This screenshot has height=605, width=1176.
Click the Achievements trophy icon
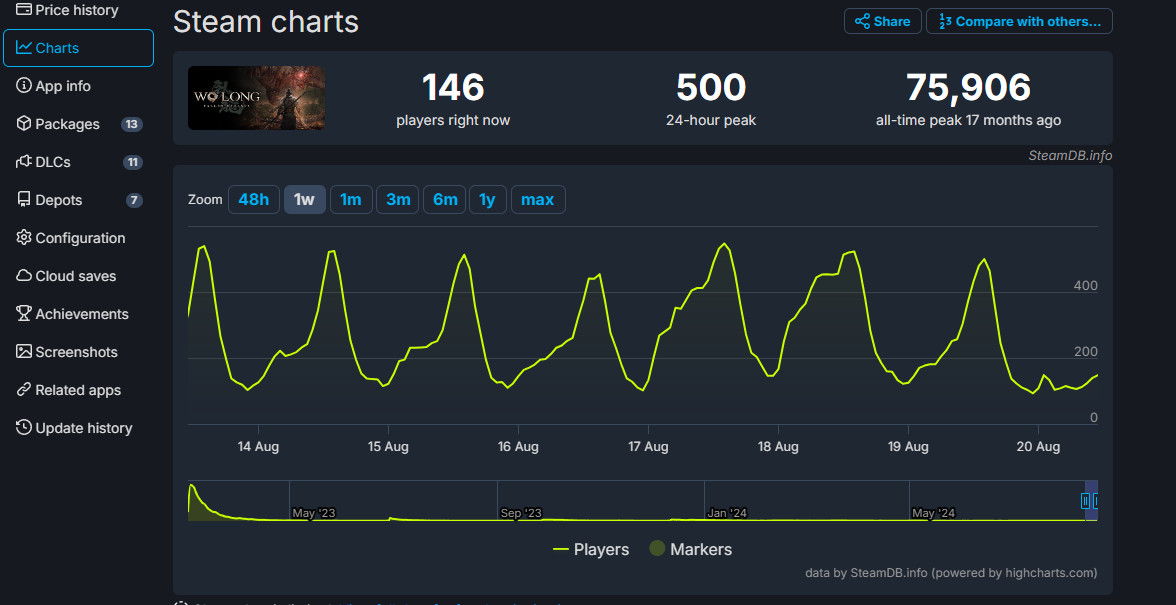point(24,314)
